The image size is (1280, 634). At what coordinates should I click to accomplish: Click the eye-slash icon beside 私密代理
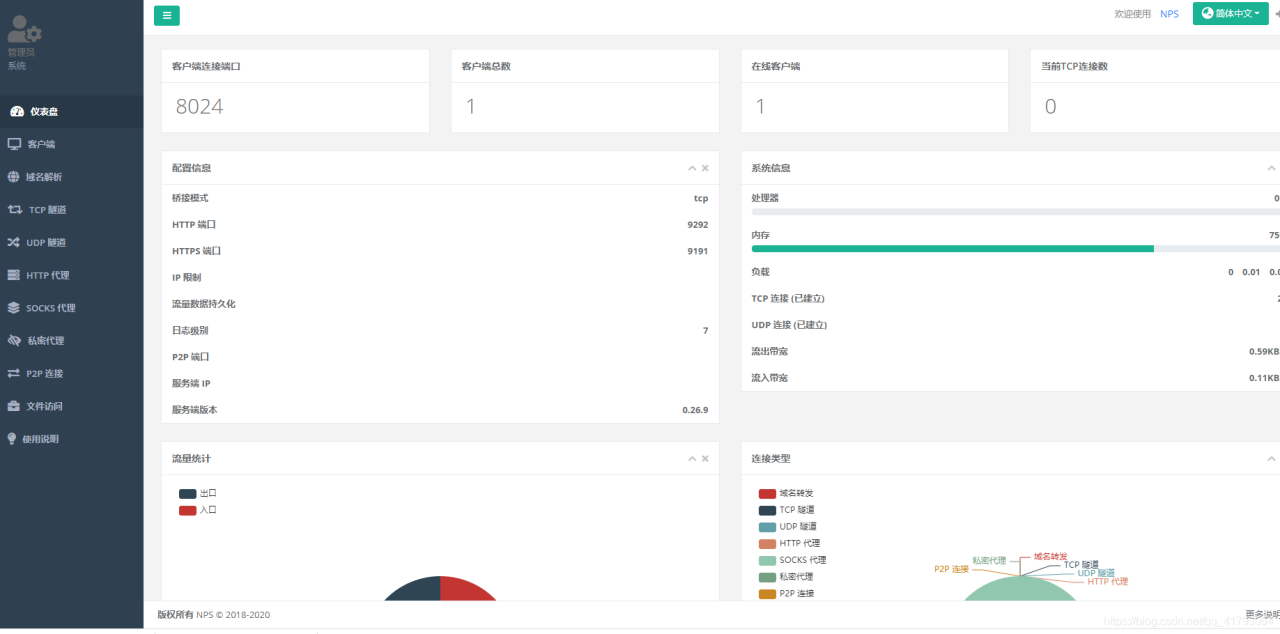(x=14, y=341)
